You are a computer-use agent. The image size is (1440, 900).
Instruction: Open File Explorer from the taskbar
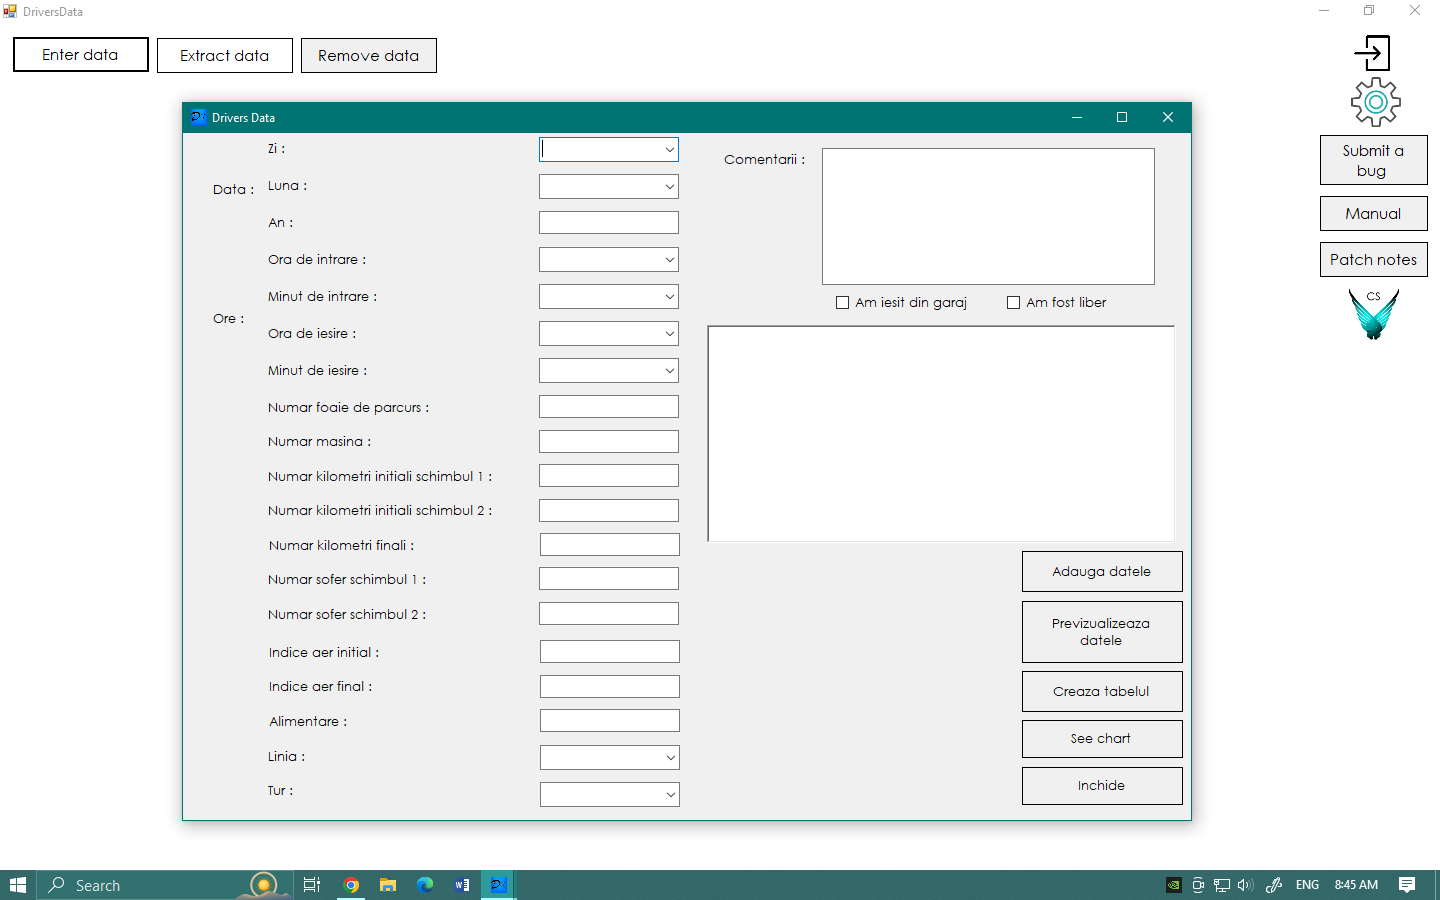388,885
